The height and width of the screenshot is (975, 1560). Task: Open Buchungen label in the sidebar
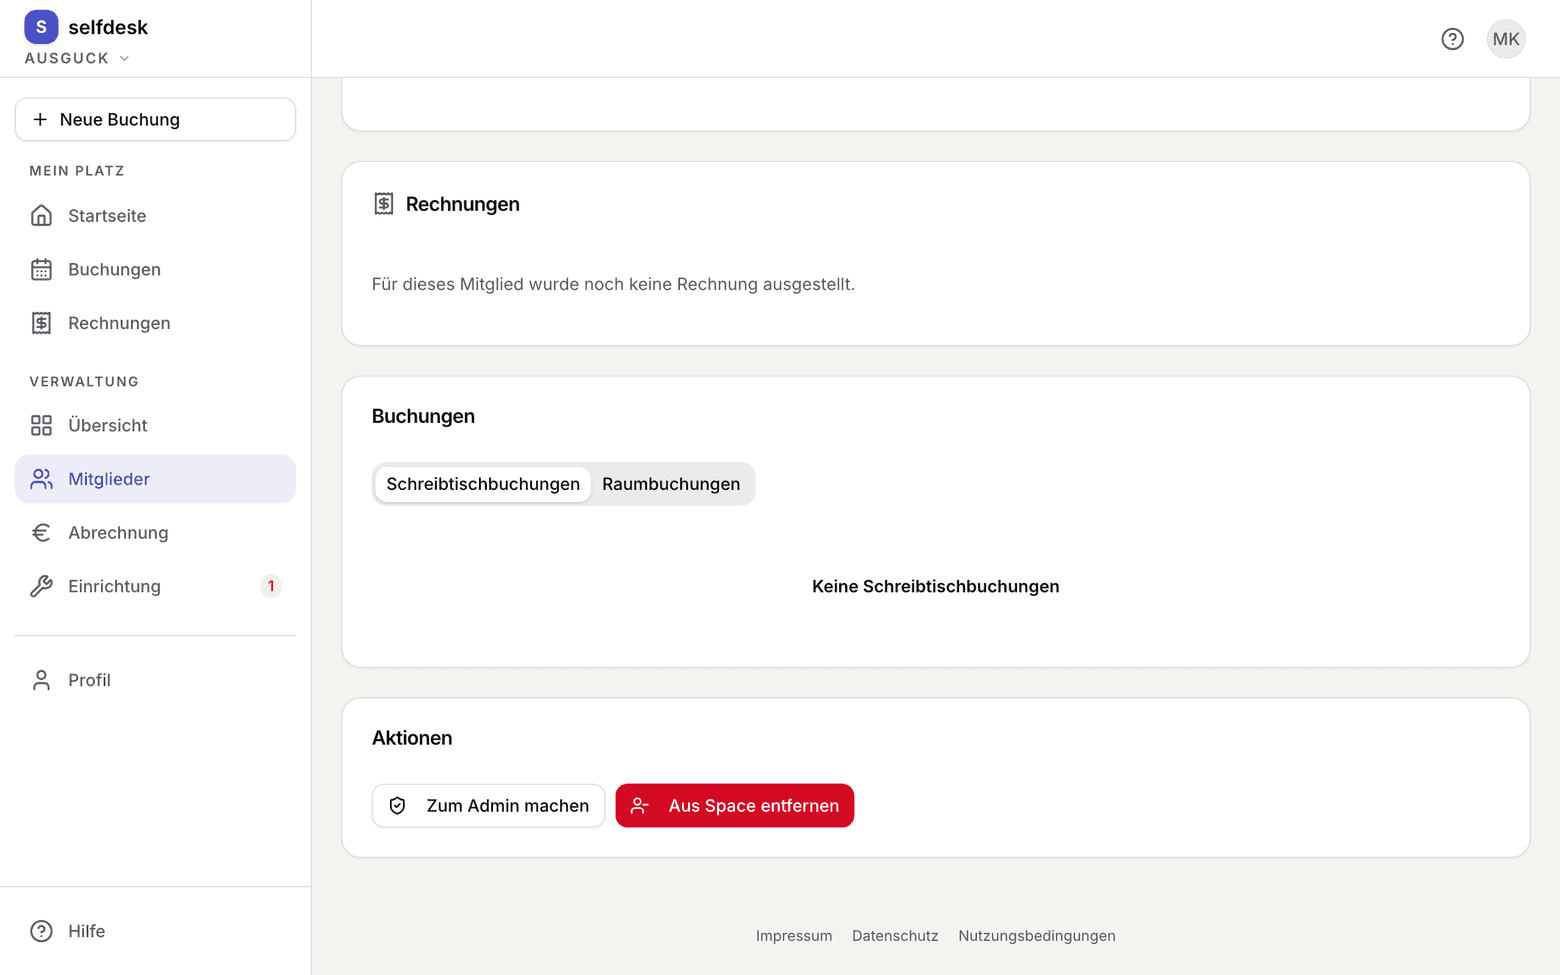point(114,270)
